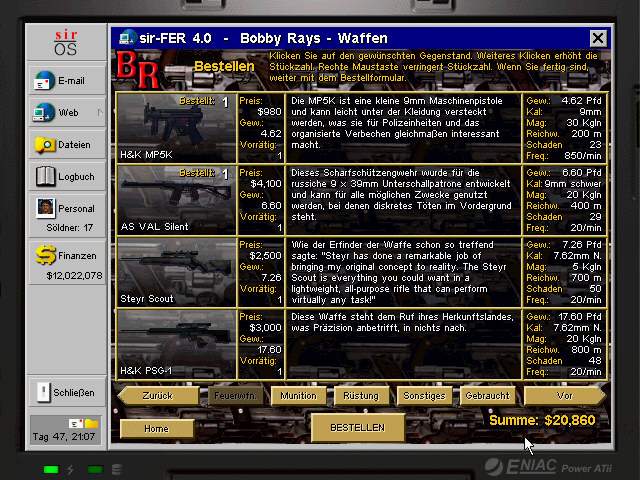
Task: Open the Dateien folder icon
Action: 45,145
